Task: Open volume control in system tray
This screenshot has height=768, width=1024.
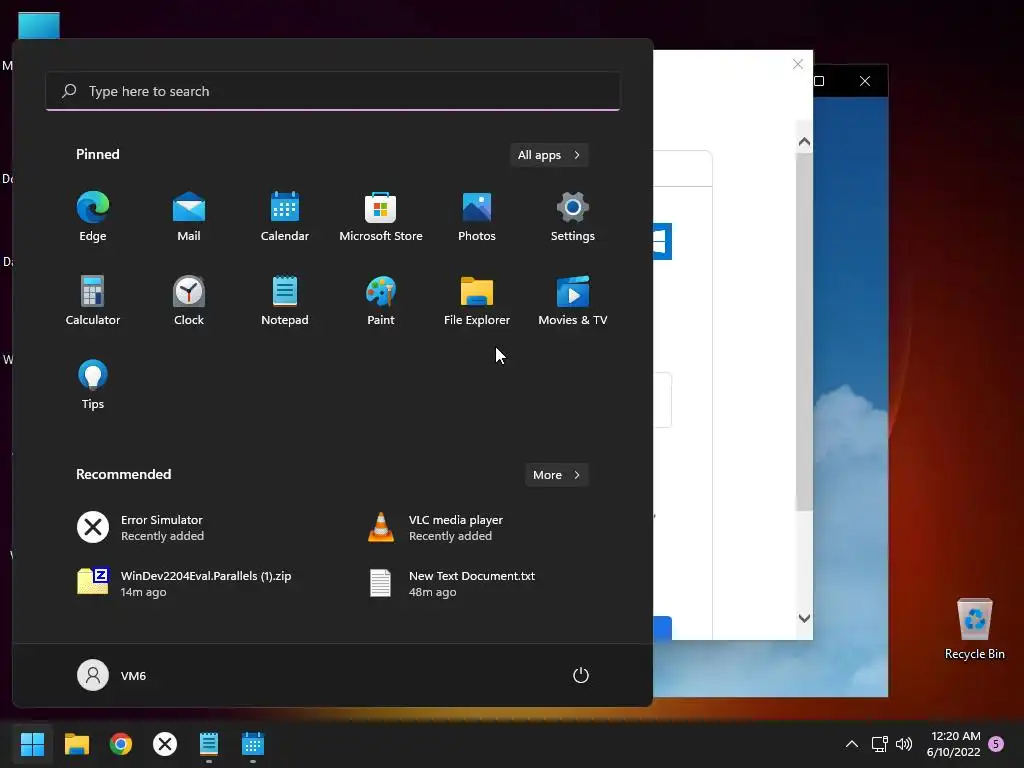Action: coord(904,744)
